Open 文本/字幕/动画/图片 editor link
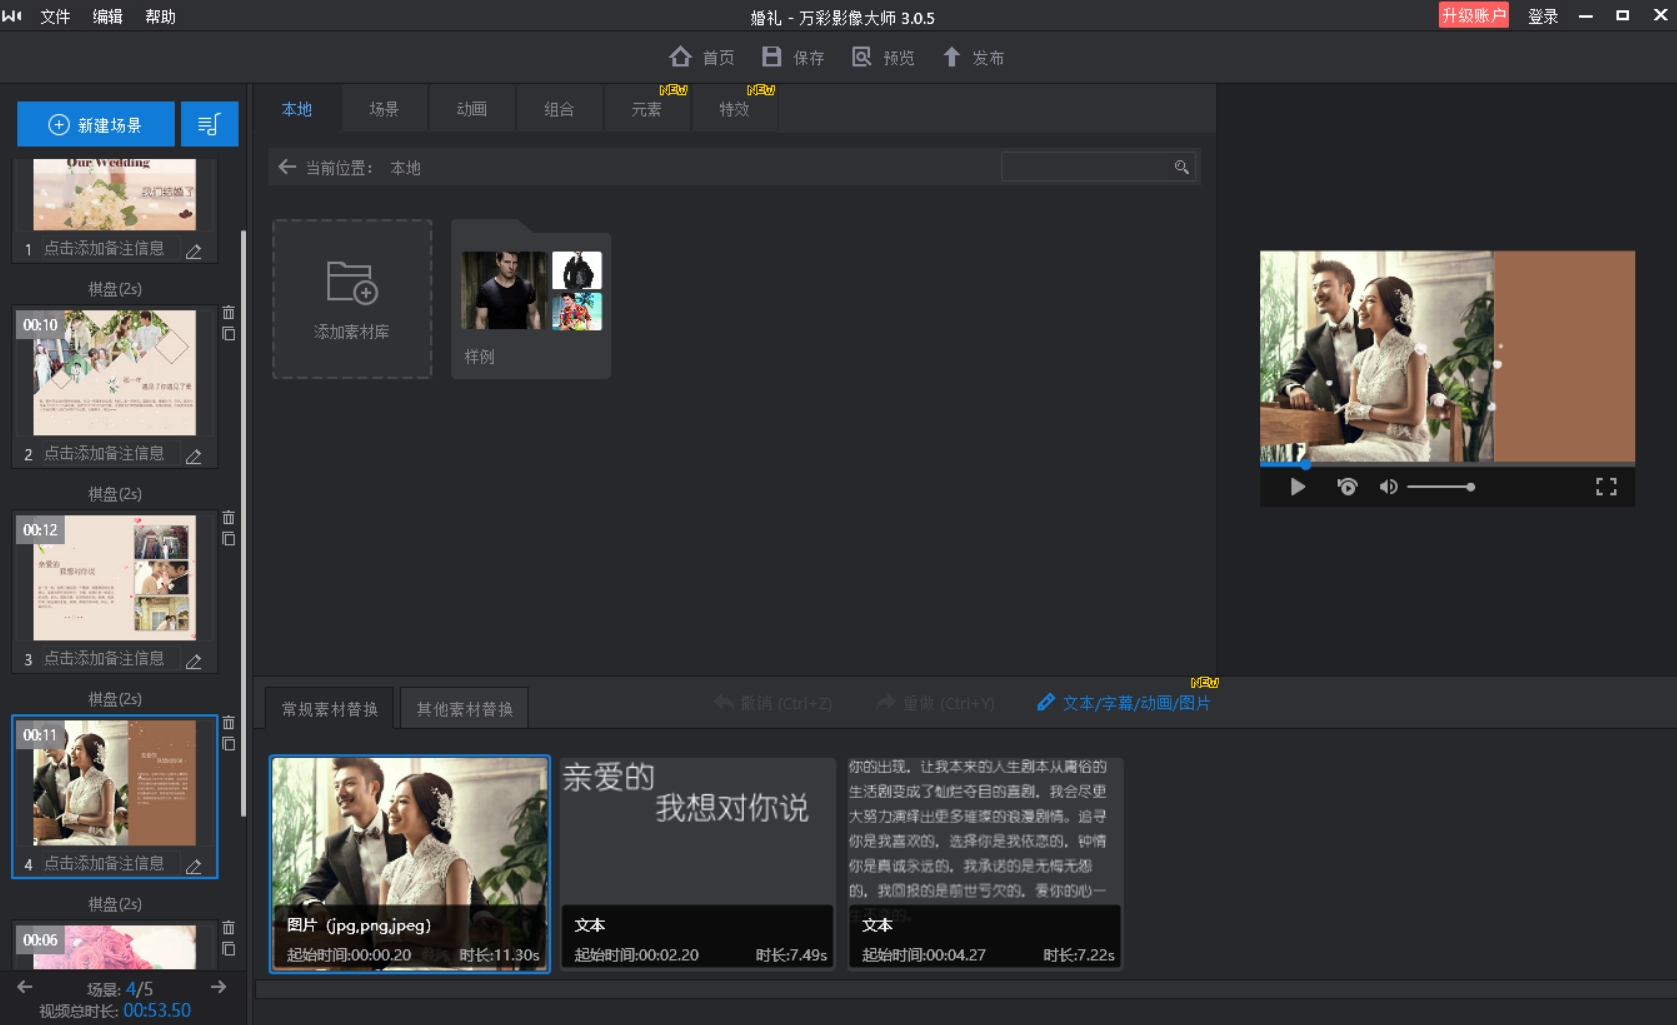Screen dimensions: 1677x1025 coord(1124,703)
